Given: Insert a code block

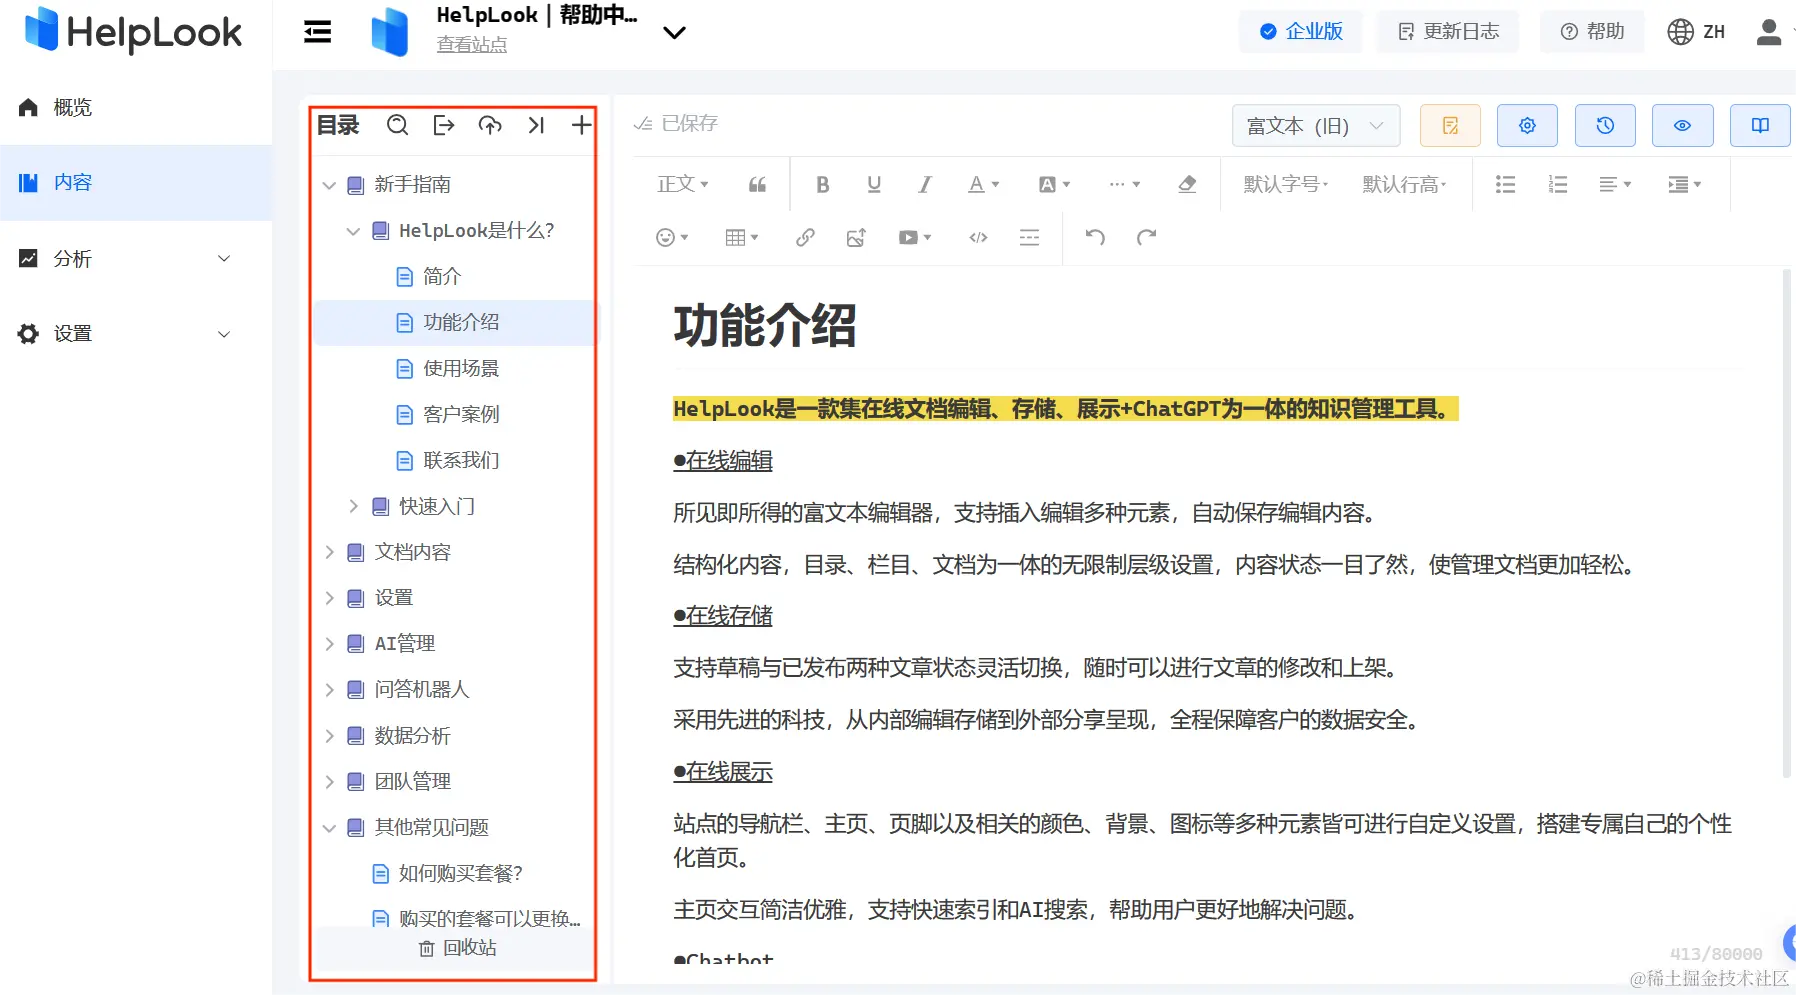Looking at the screenshot, I should pyautogui.click(x=978, y=237).
